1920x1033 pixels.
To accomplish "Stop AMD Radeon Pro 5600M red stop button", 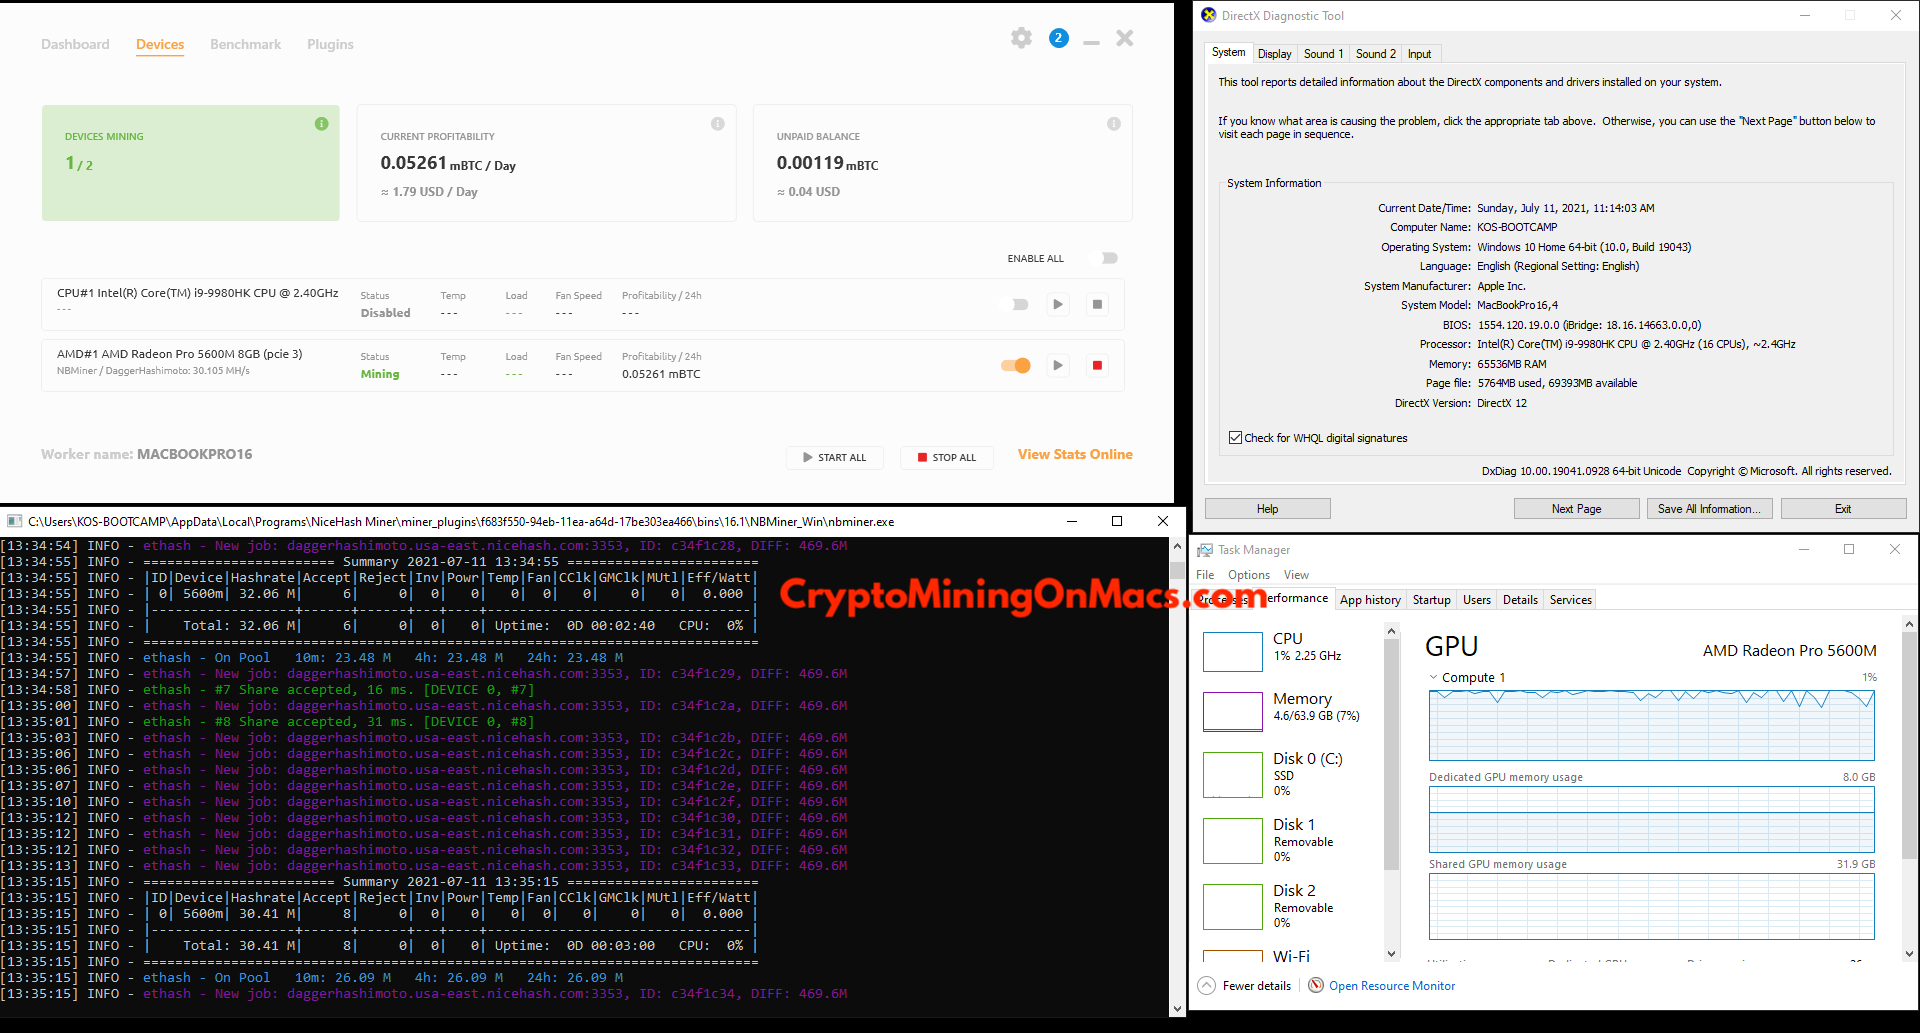I will [x=1097, y=365].
